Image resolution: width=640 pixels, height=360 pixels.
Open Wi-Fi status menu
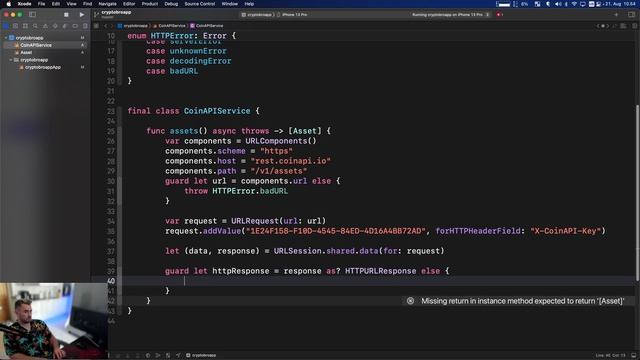click(x=574, y=4)
